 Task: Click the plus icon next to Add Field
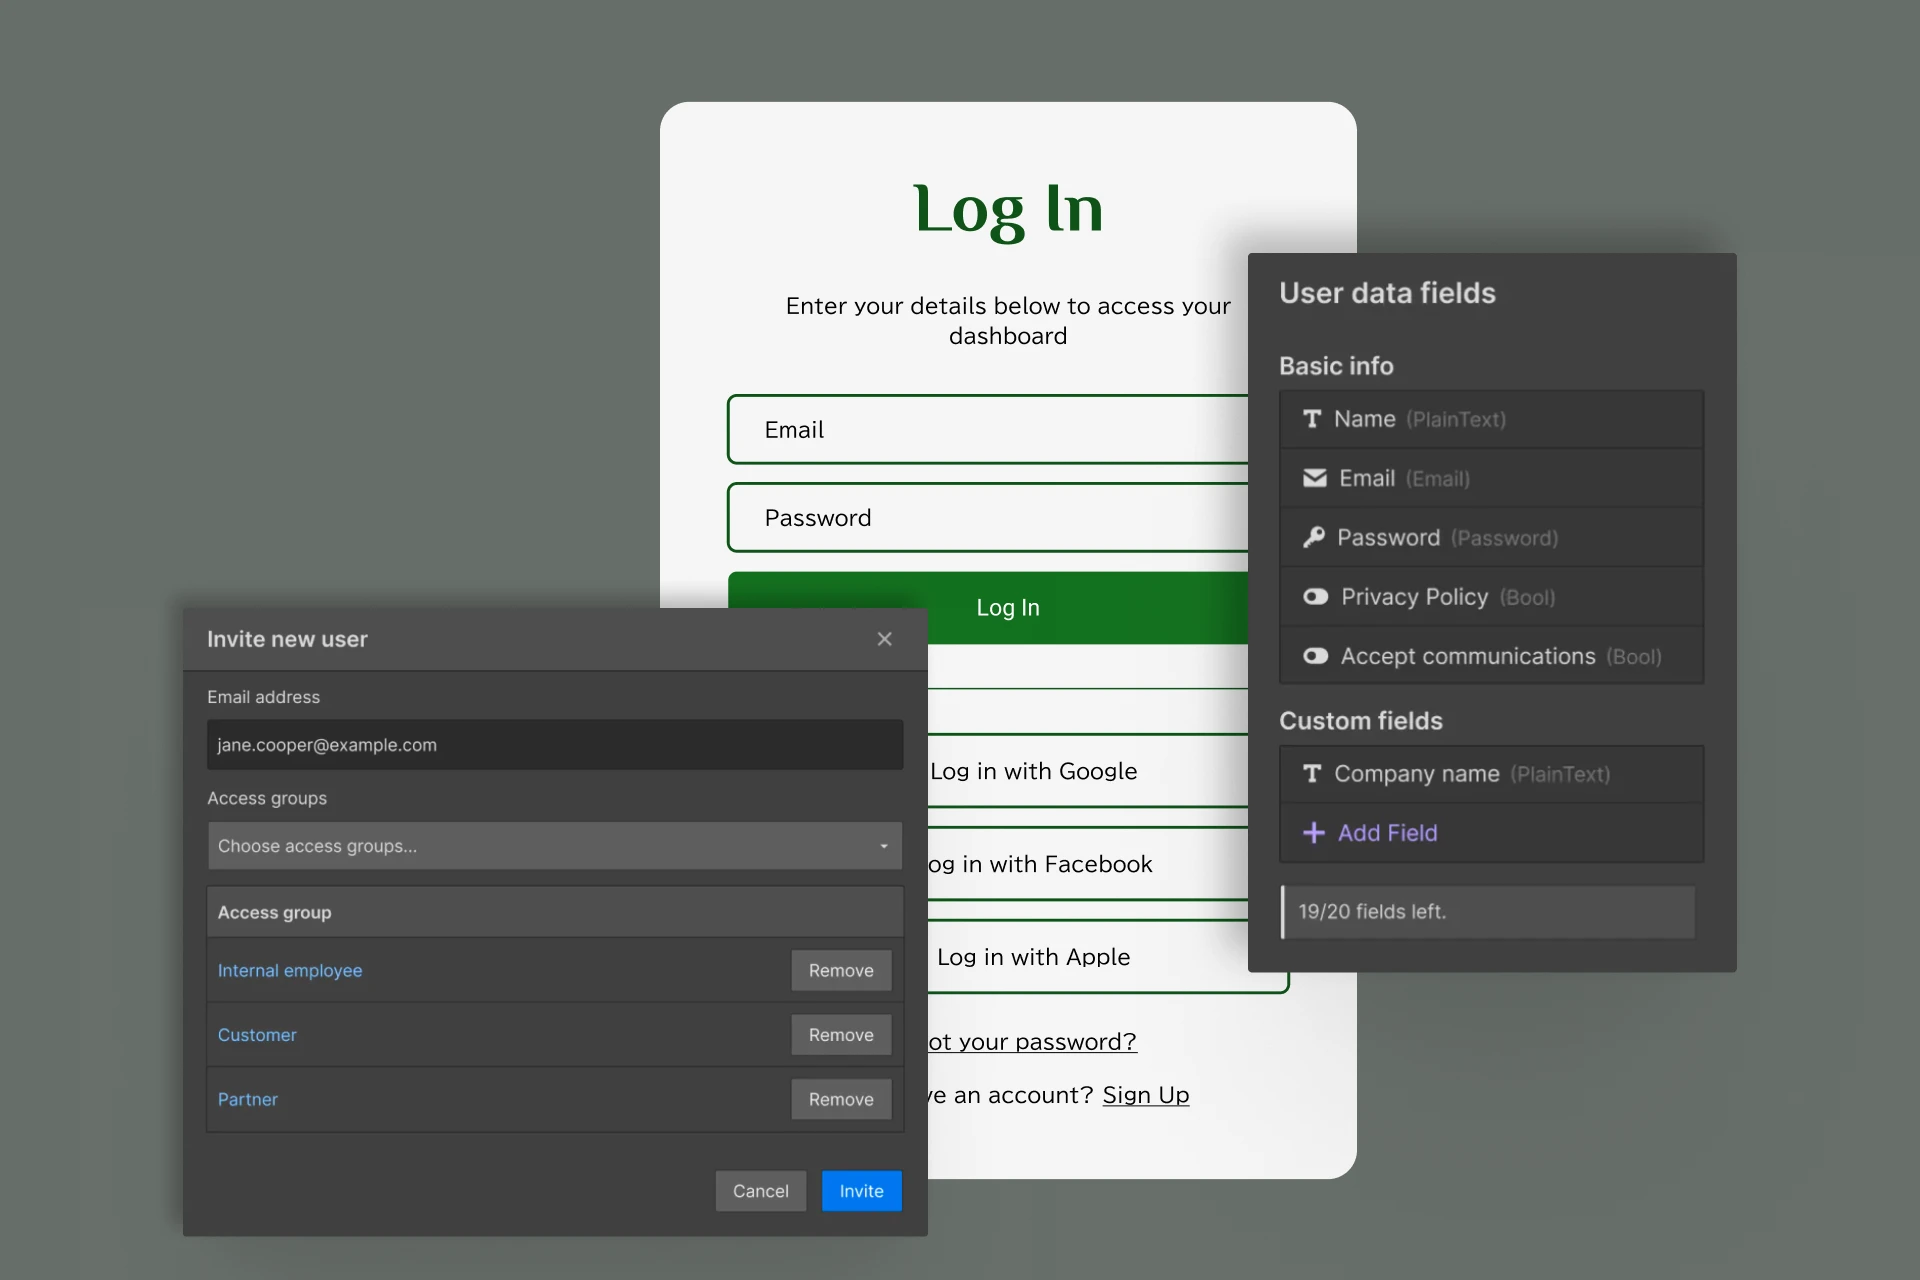click(1313, 833)
